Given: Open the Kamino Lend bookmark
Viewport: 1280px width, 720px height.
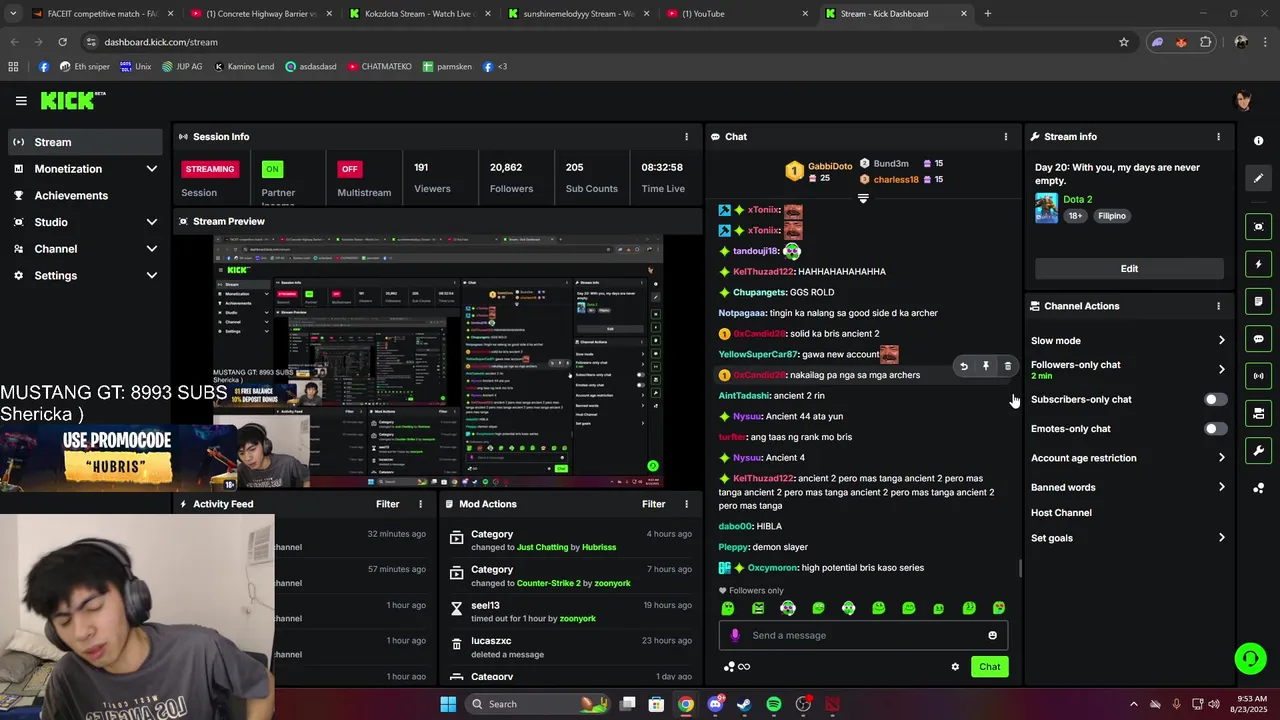Looking at the screenshot, I should (x=243, y=67).
